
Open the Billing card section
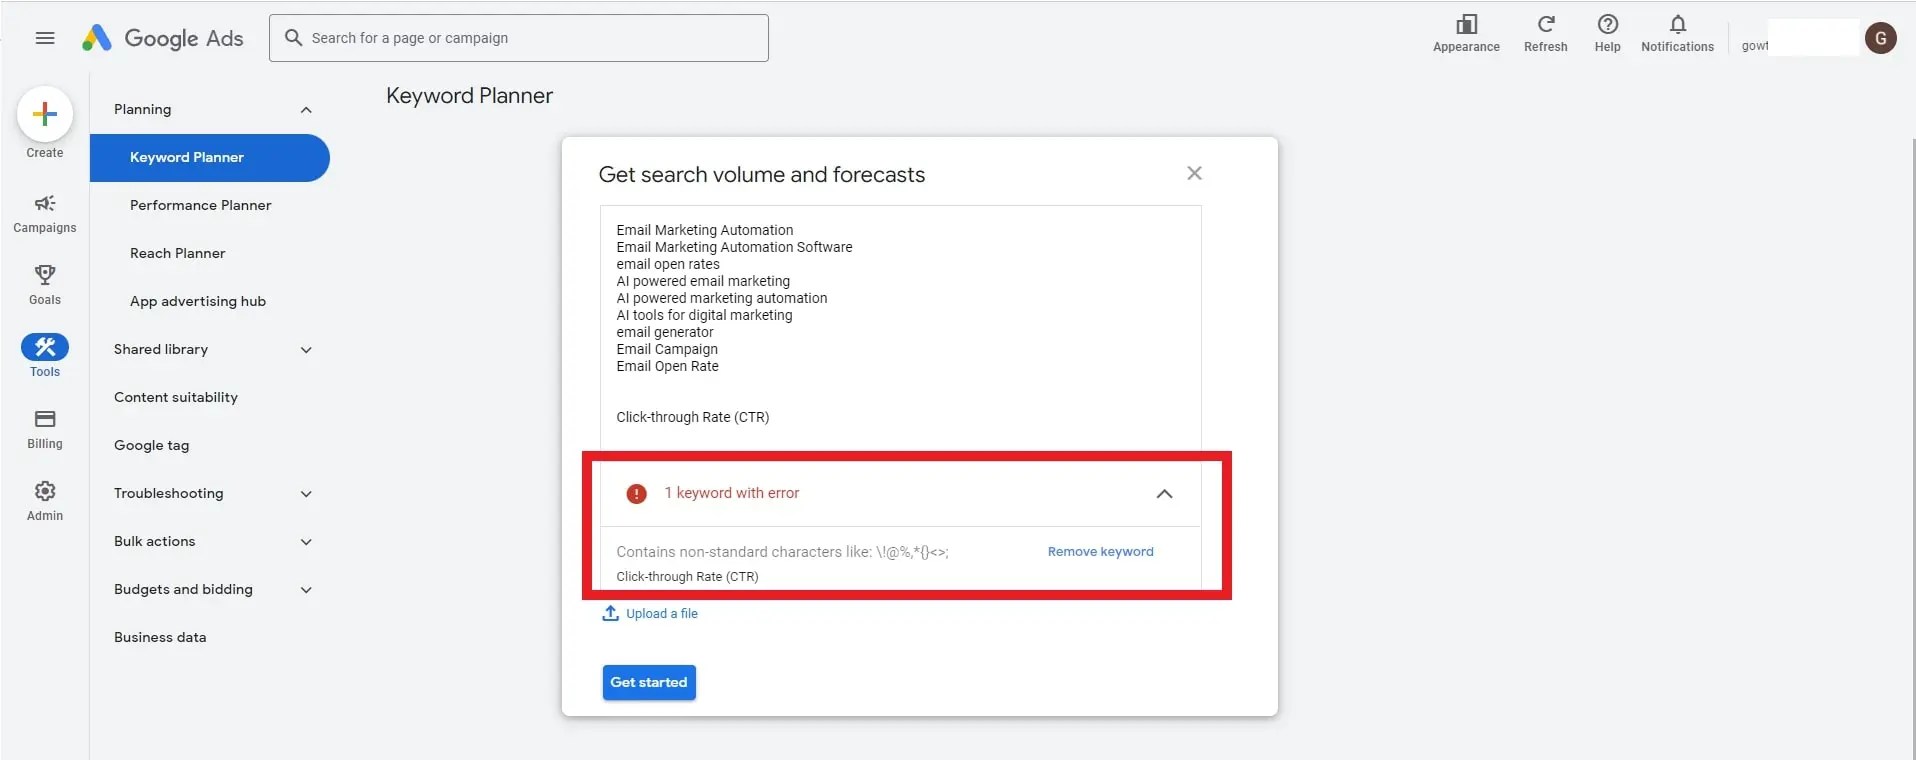point(45,429)
